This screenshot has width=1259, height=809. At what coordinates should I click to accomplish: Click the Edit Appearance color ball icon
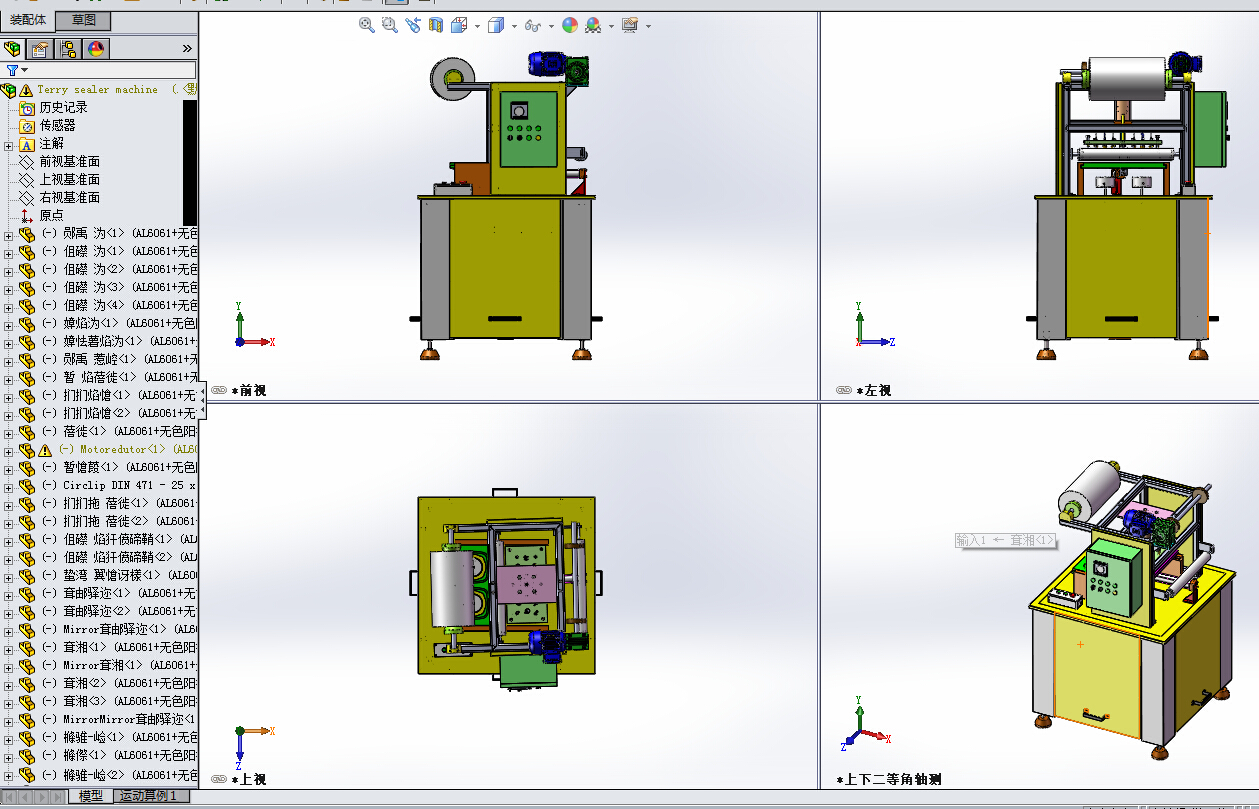pos(570,25)
